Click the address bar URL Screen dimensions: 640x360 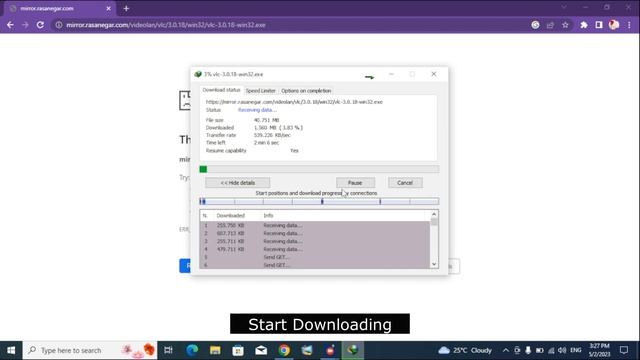[x=166, y=25]
